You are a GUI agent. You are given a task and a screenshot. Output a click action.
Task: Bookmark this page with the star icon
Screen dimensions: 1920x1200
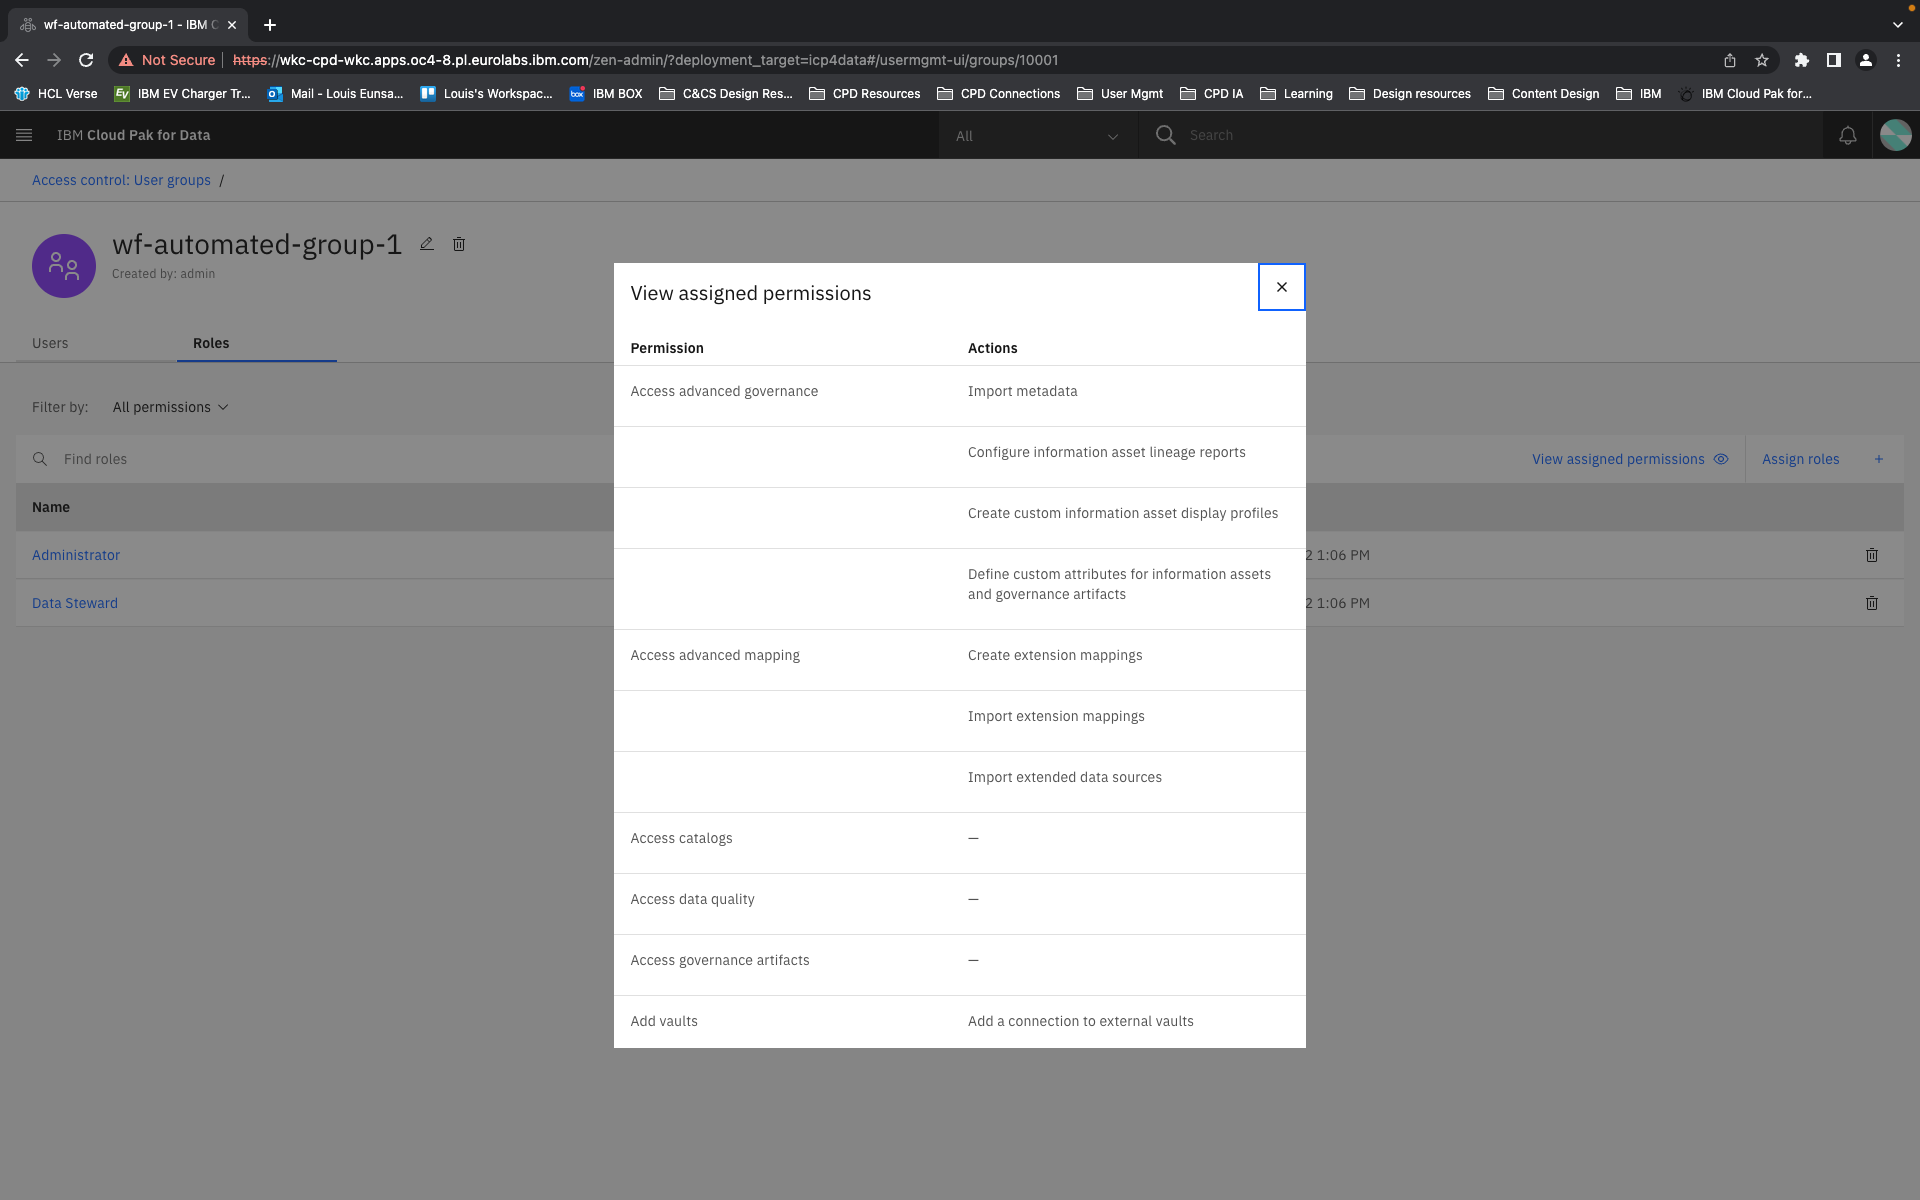click(x=1762, y=60)
